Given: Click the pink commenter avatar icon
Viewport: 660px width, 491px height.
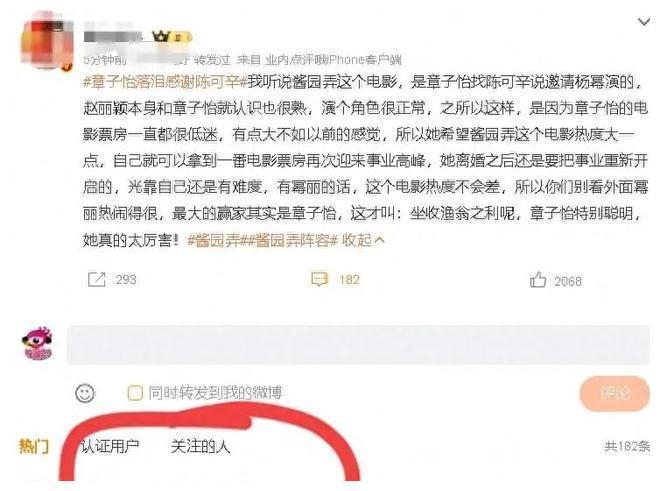Looking at the screenshot, I should pyautogui.click(x=37, y=344).
